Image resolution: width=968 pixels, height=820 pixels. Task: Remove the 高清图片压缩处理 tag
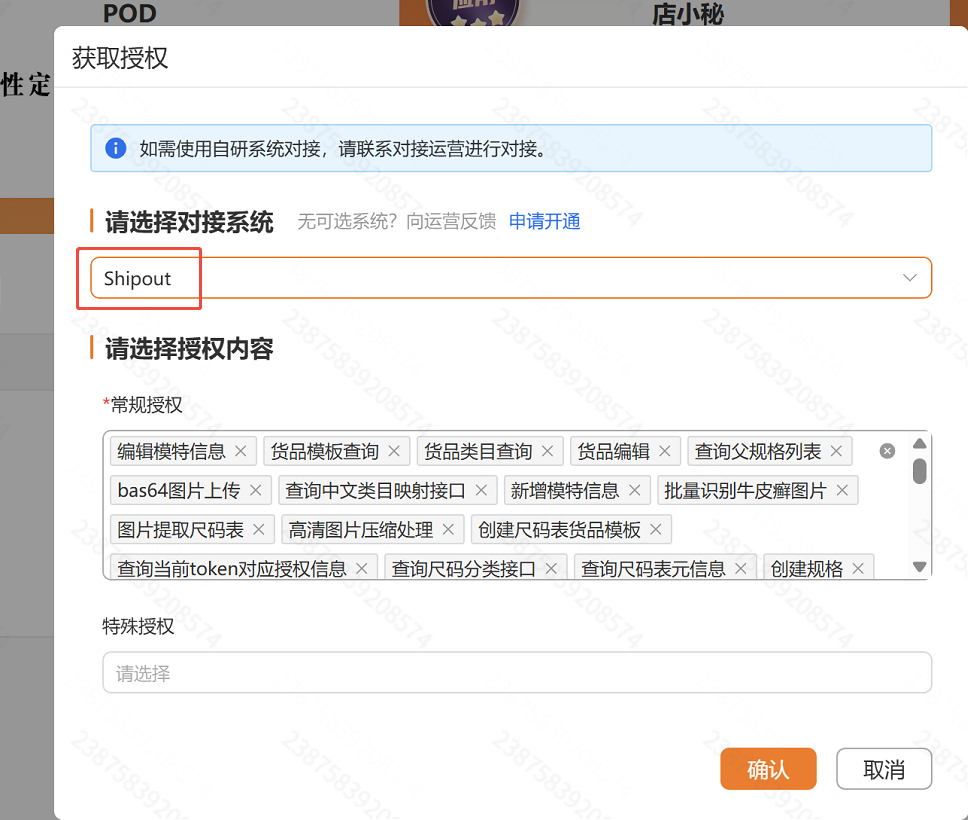tap(448, 530)
